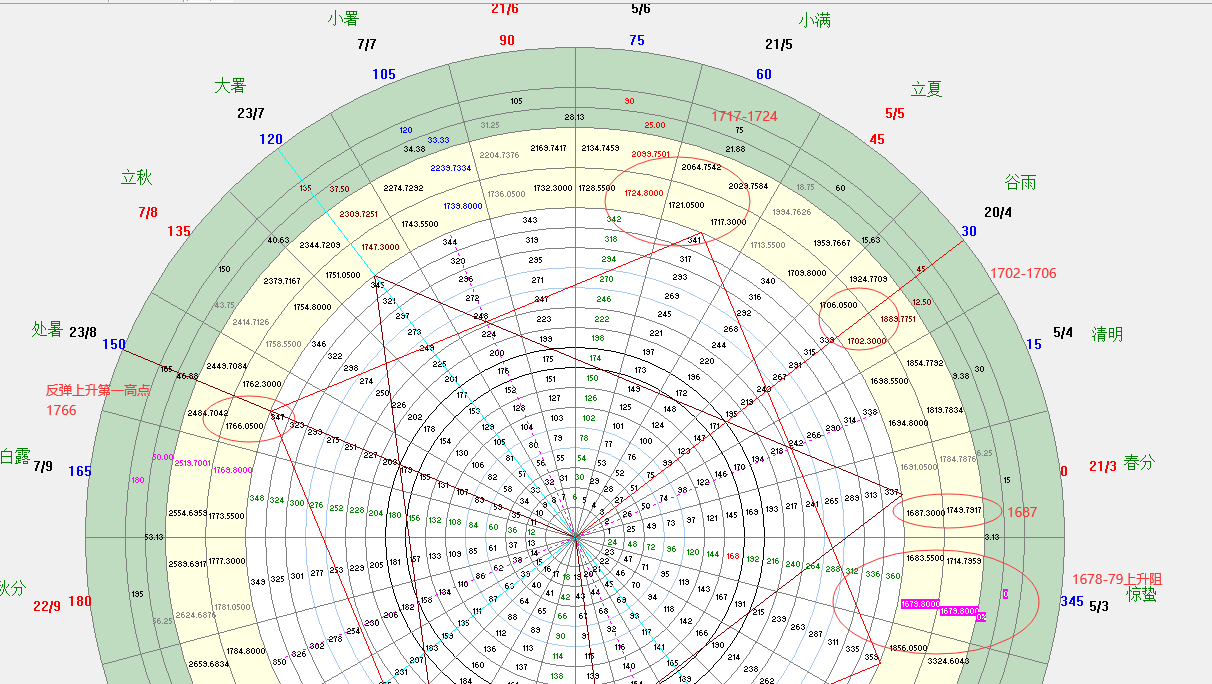Viewport: 1212px width, 684px height.
Task: Click the 小满 solar term label
Action: tap(814, 20)
